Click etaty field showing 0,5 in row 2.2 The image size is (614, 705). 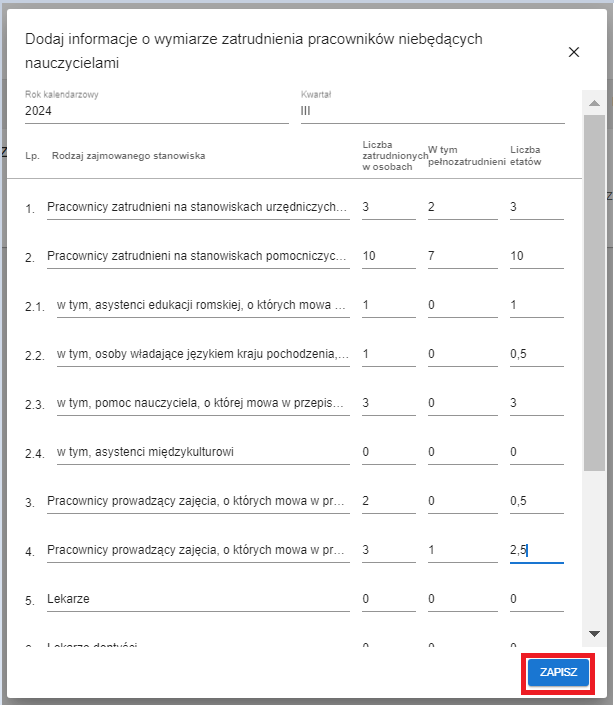[x=536, y=355]
